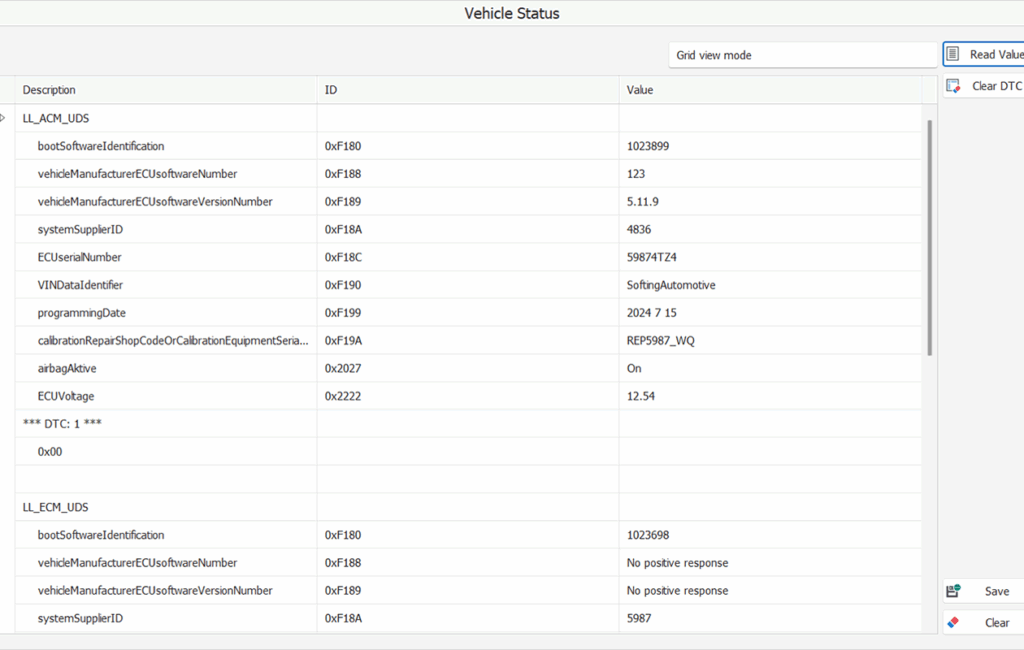Select the airbag value On

pos(634,368)
